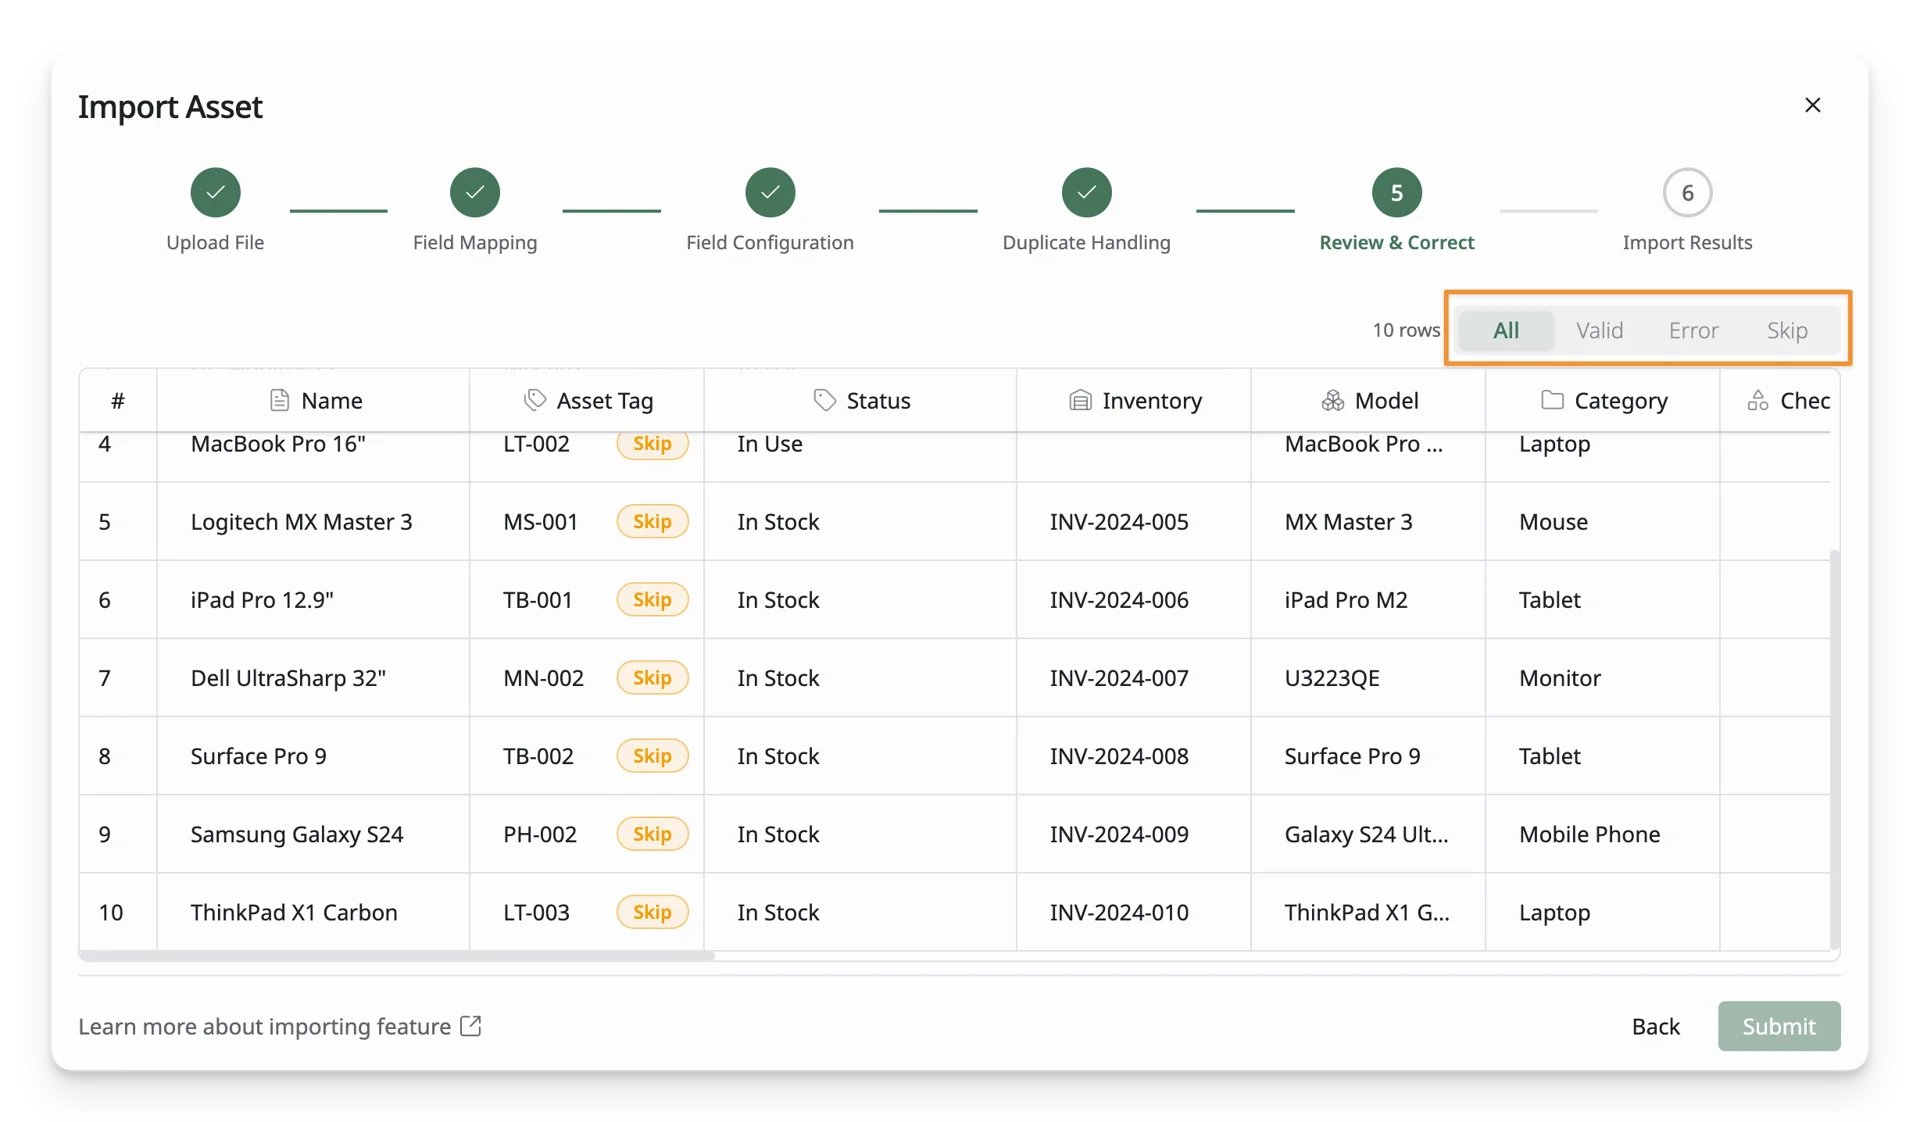This screenshot has width=1920, height=1122.
Task: Select the All filter tab
Action: pos(1506,330)
